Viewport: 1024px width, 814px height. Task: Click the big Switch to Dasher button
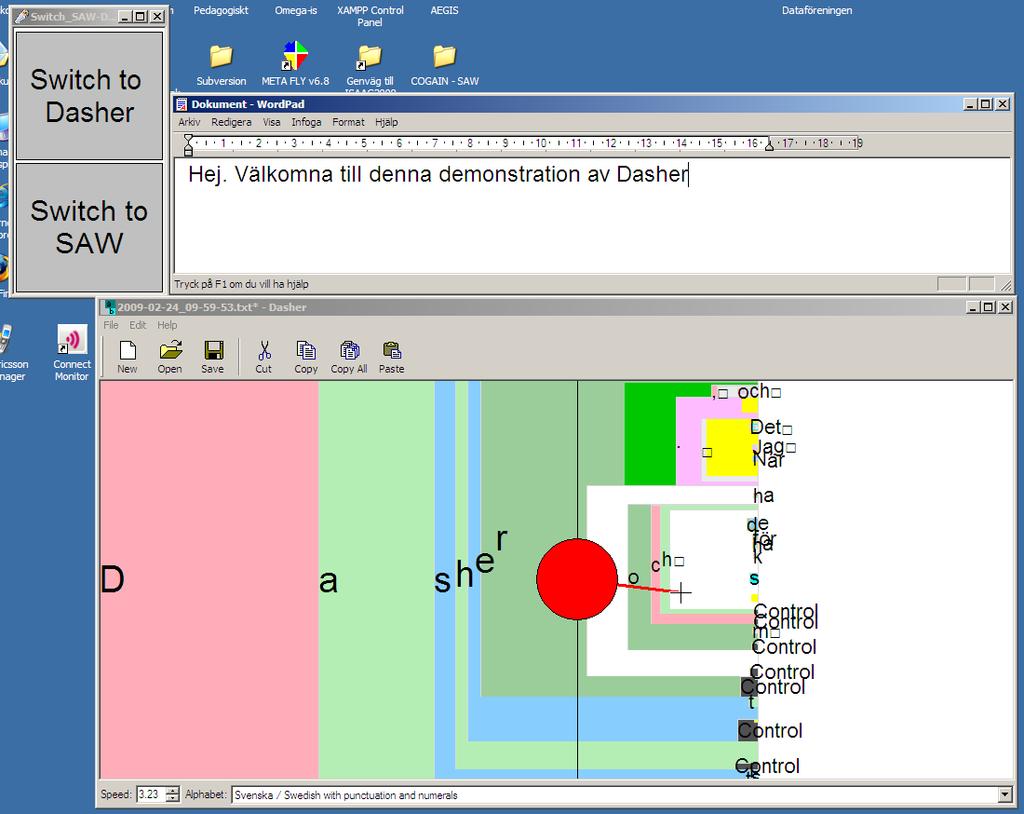[x=89, y=95]
